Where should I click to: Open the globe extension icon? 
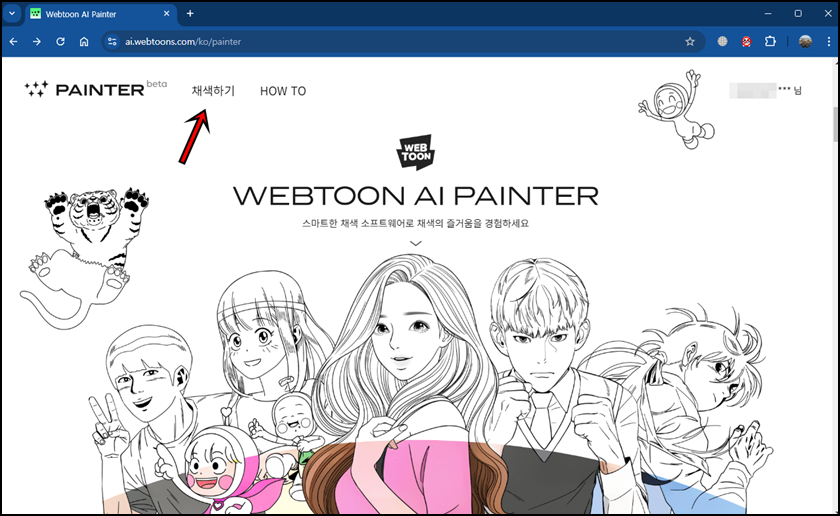pos(723,41)
